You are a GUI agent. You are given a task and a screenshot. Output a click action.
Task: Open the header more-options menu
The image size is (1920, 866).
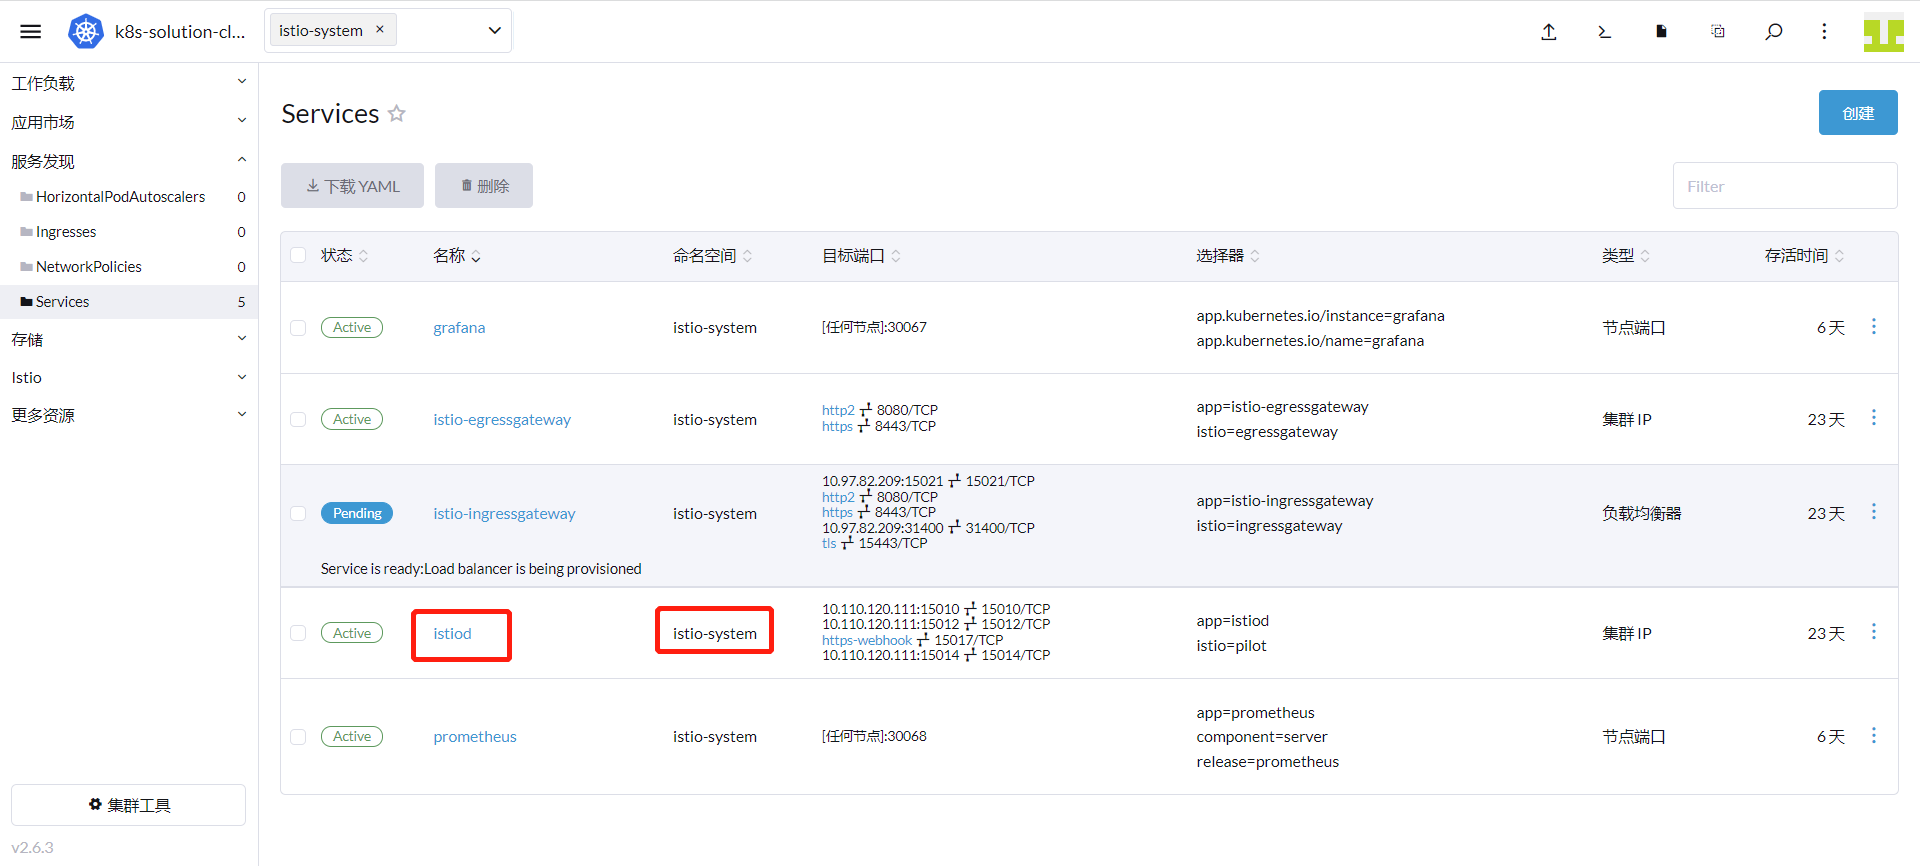click(x=1824, y=31)
